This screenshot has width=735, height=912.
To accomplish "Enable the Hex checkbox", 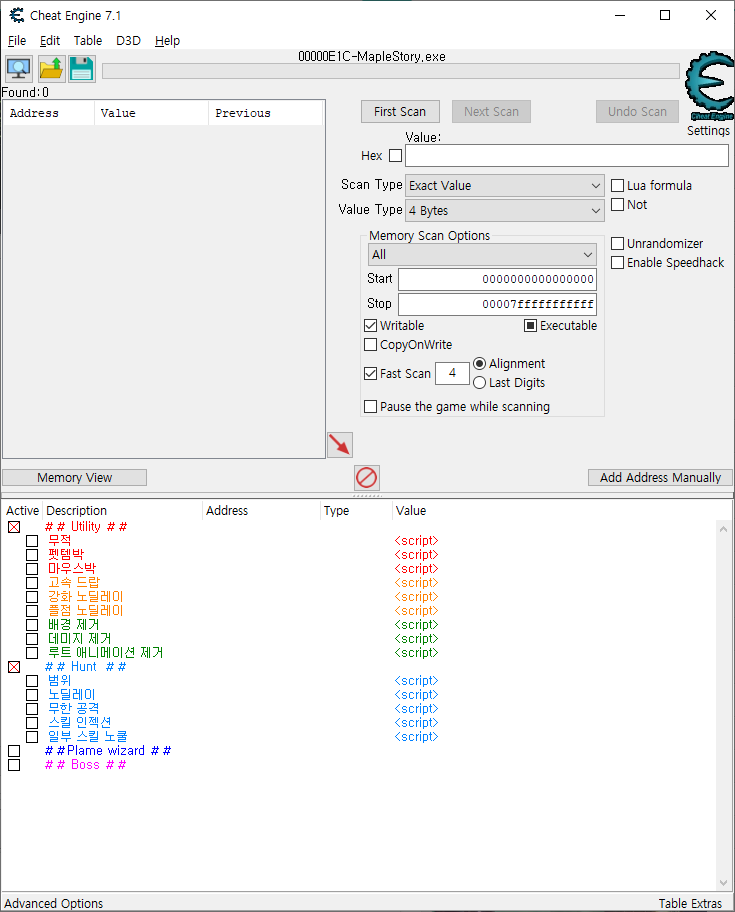I will [395, 156].
